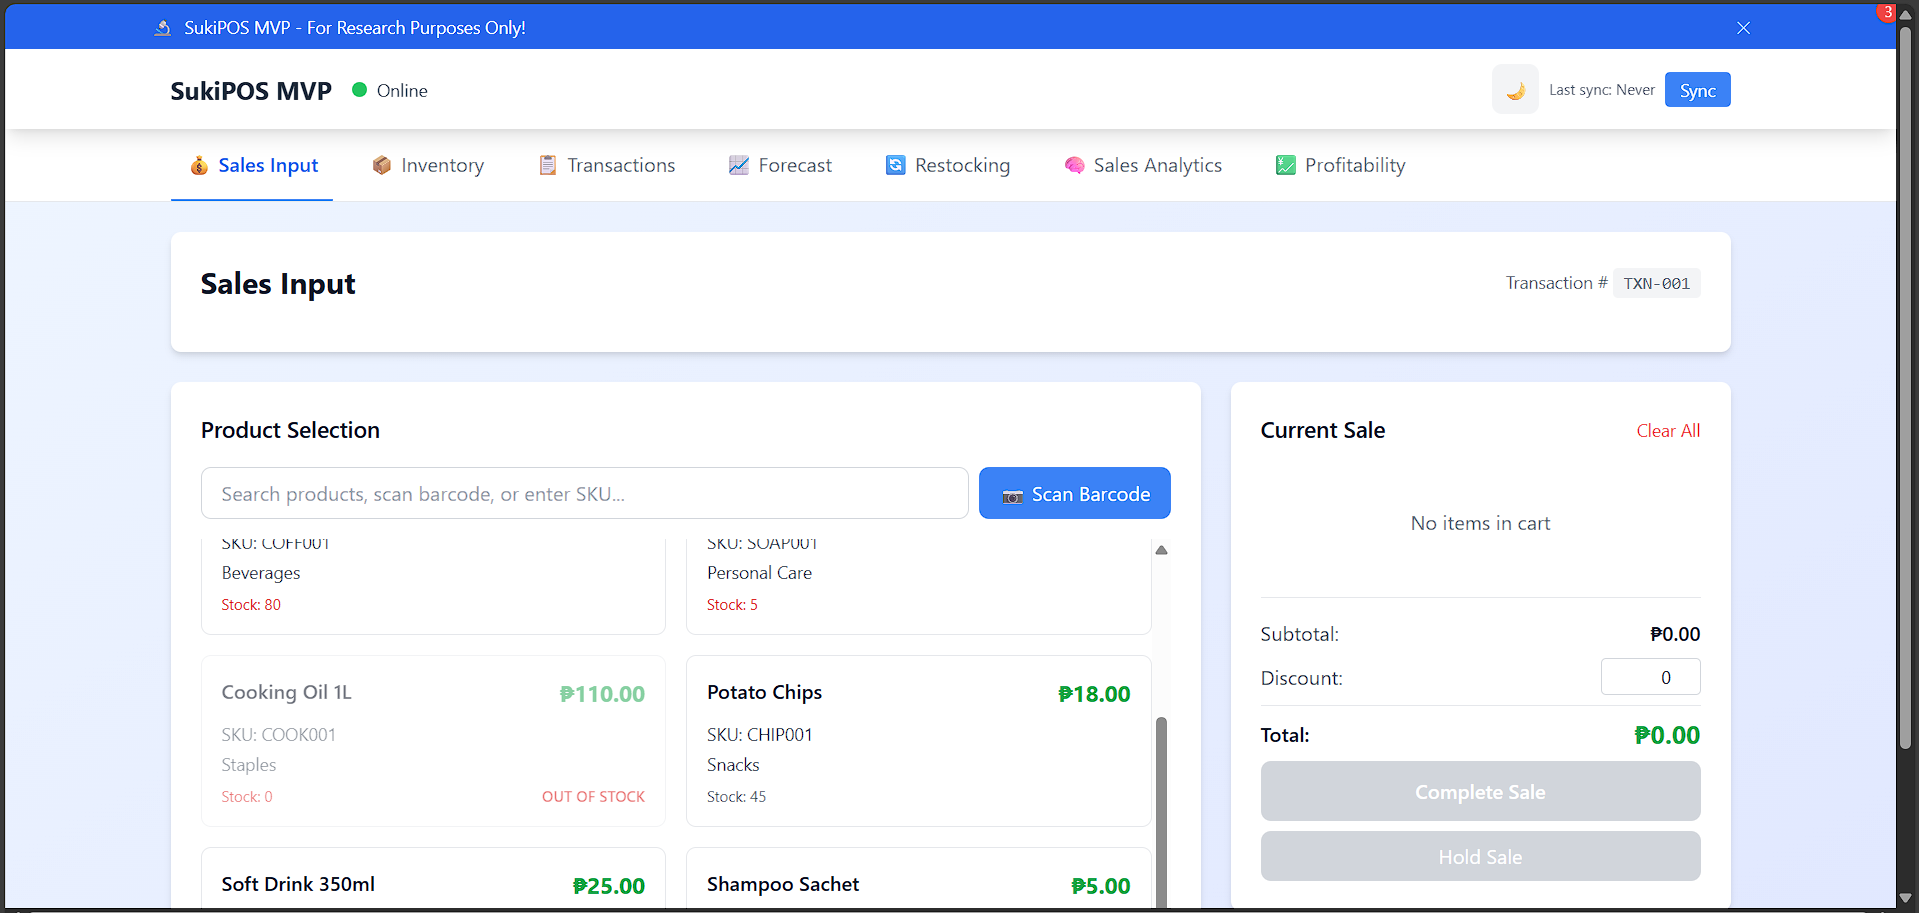Click the camera icon on Scan Barcode button
Viewport: 1919px width, 913px height.
[1012, 494]
